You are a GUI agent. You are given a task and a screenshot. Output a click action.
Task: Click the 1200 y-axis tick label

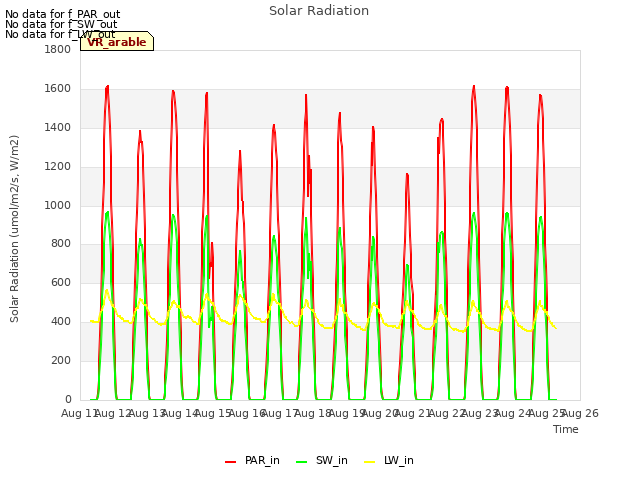[x=58, y=167]
